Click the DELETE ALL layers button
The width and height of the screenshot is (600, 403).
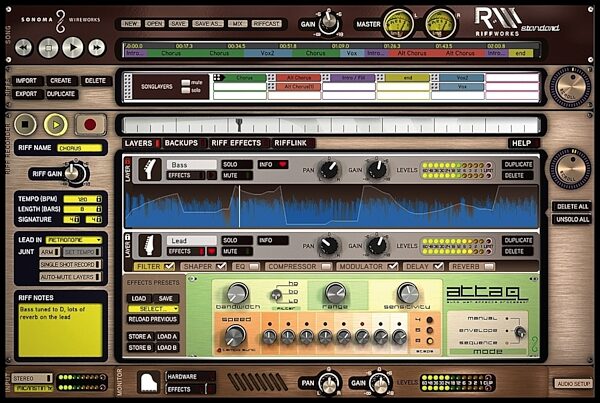click(572, 206)
